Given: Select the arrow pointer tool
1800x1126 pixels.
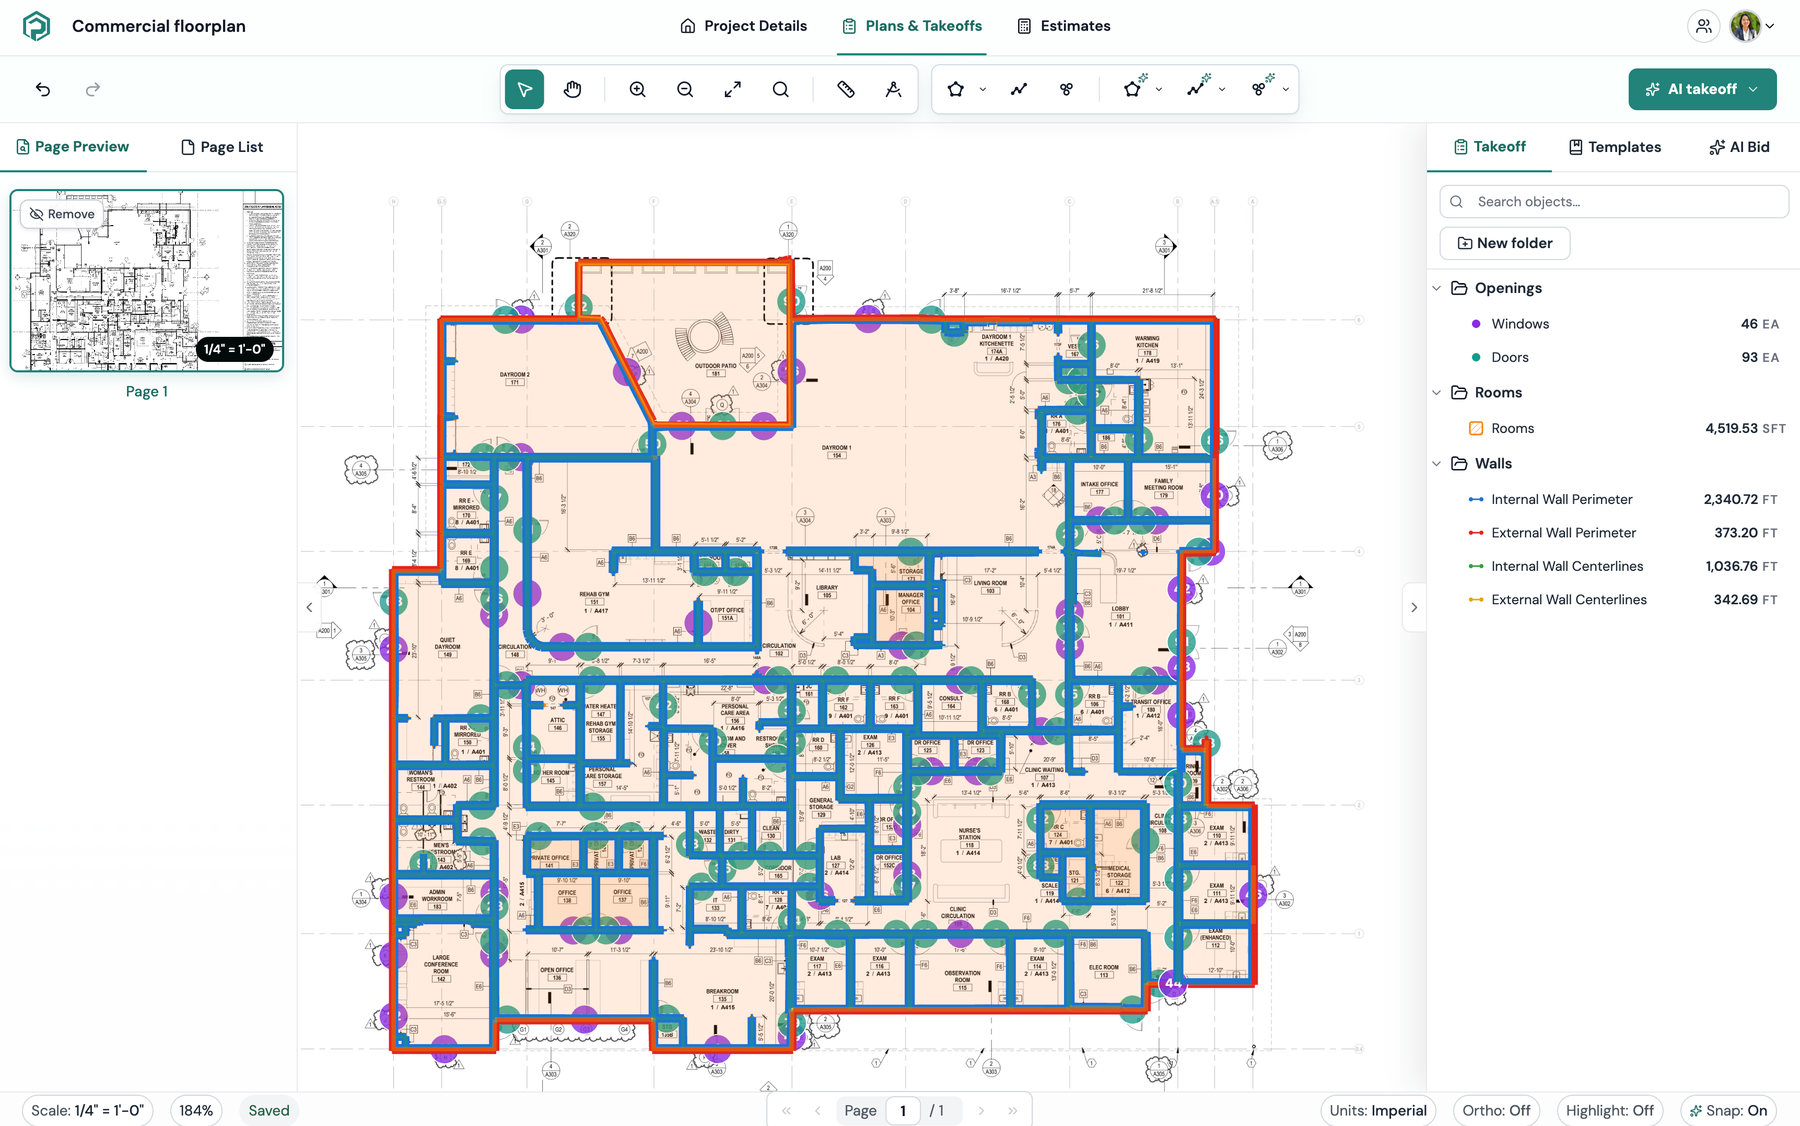Looking at the screenshot, I should tap(524, 89).
